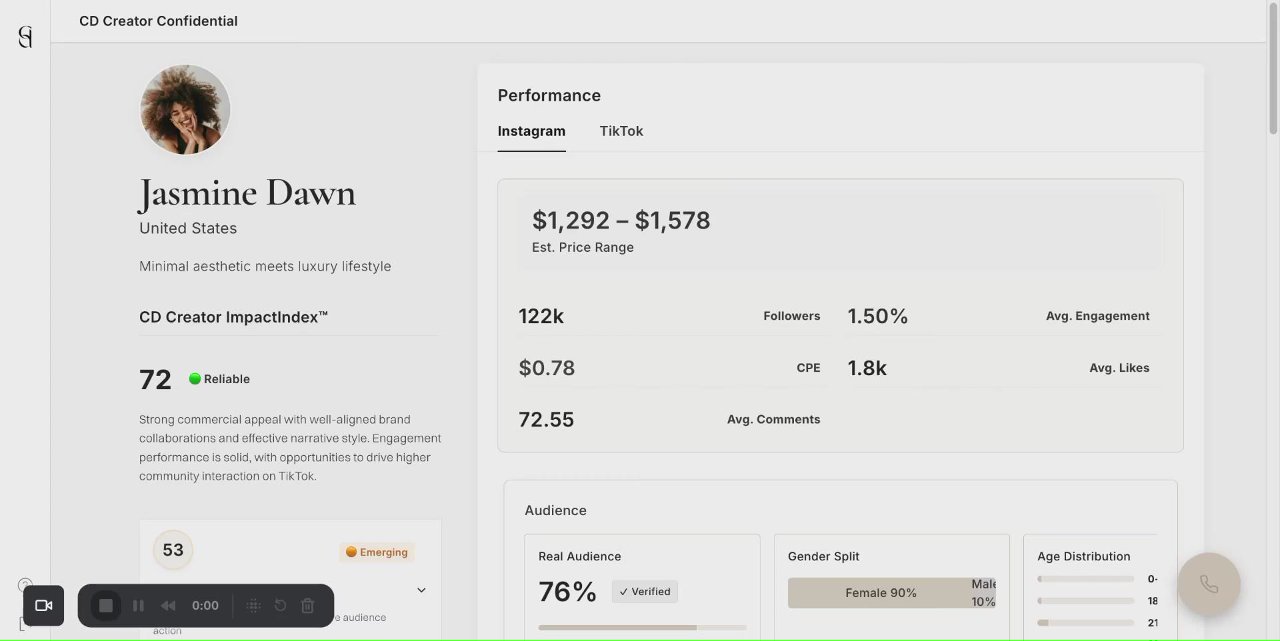
Task: Click the rewind recording icon
Action: (x=168, y=605)
